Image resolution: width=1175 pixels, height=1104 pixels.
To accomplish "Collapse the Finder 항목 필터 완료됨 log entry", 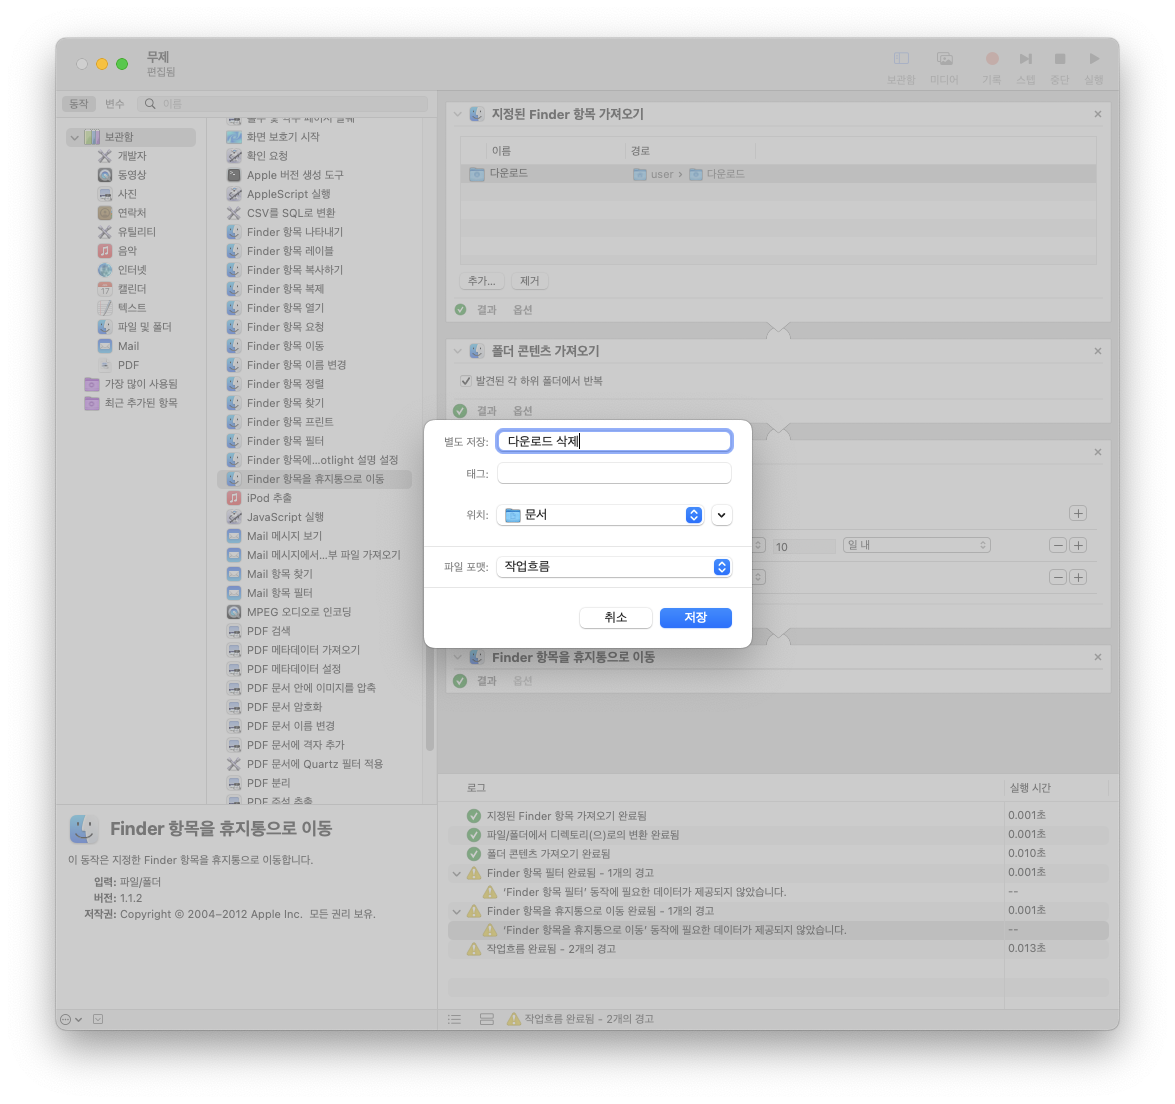I will 457,874.
